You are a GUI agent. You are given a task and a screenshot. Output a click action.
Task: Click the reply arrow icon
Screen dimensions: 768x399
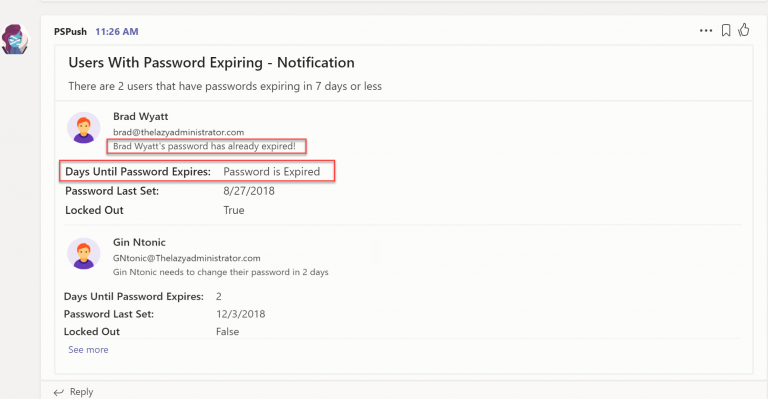click(x=59, y=392)
